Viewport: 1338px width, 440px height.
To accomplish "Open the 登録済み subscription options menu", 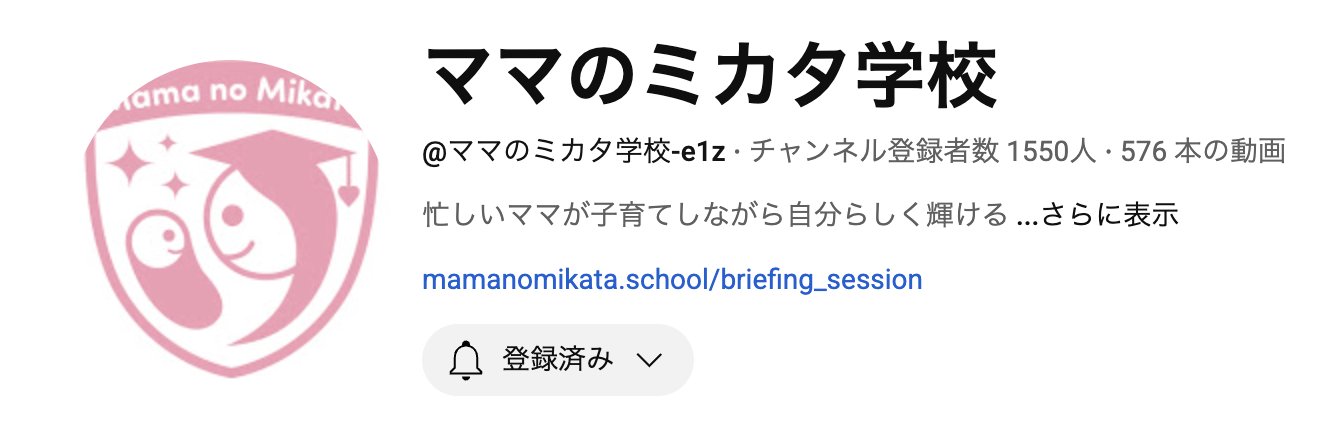I will pos(558,360).
